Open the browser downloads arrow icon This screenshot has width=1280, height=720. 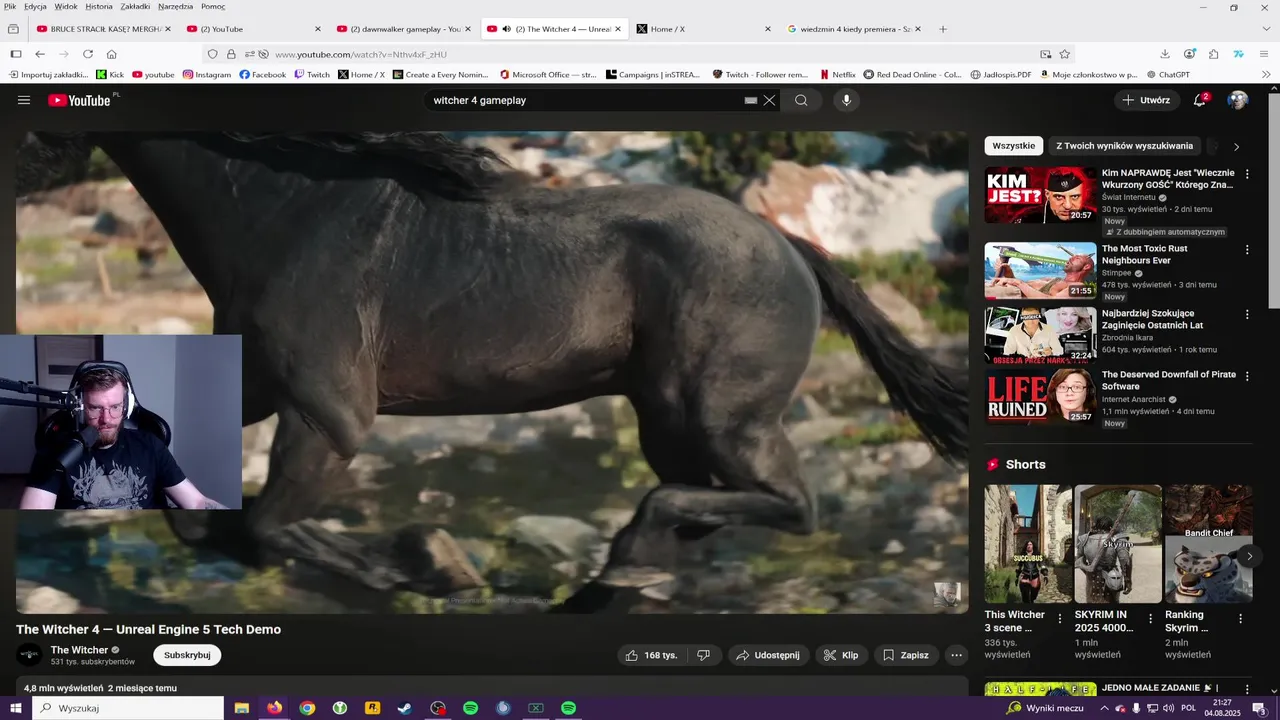pos(1165,54)
